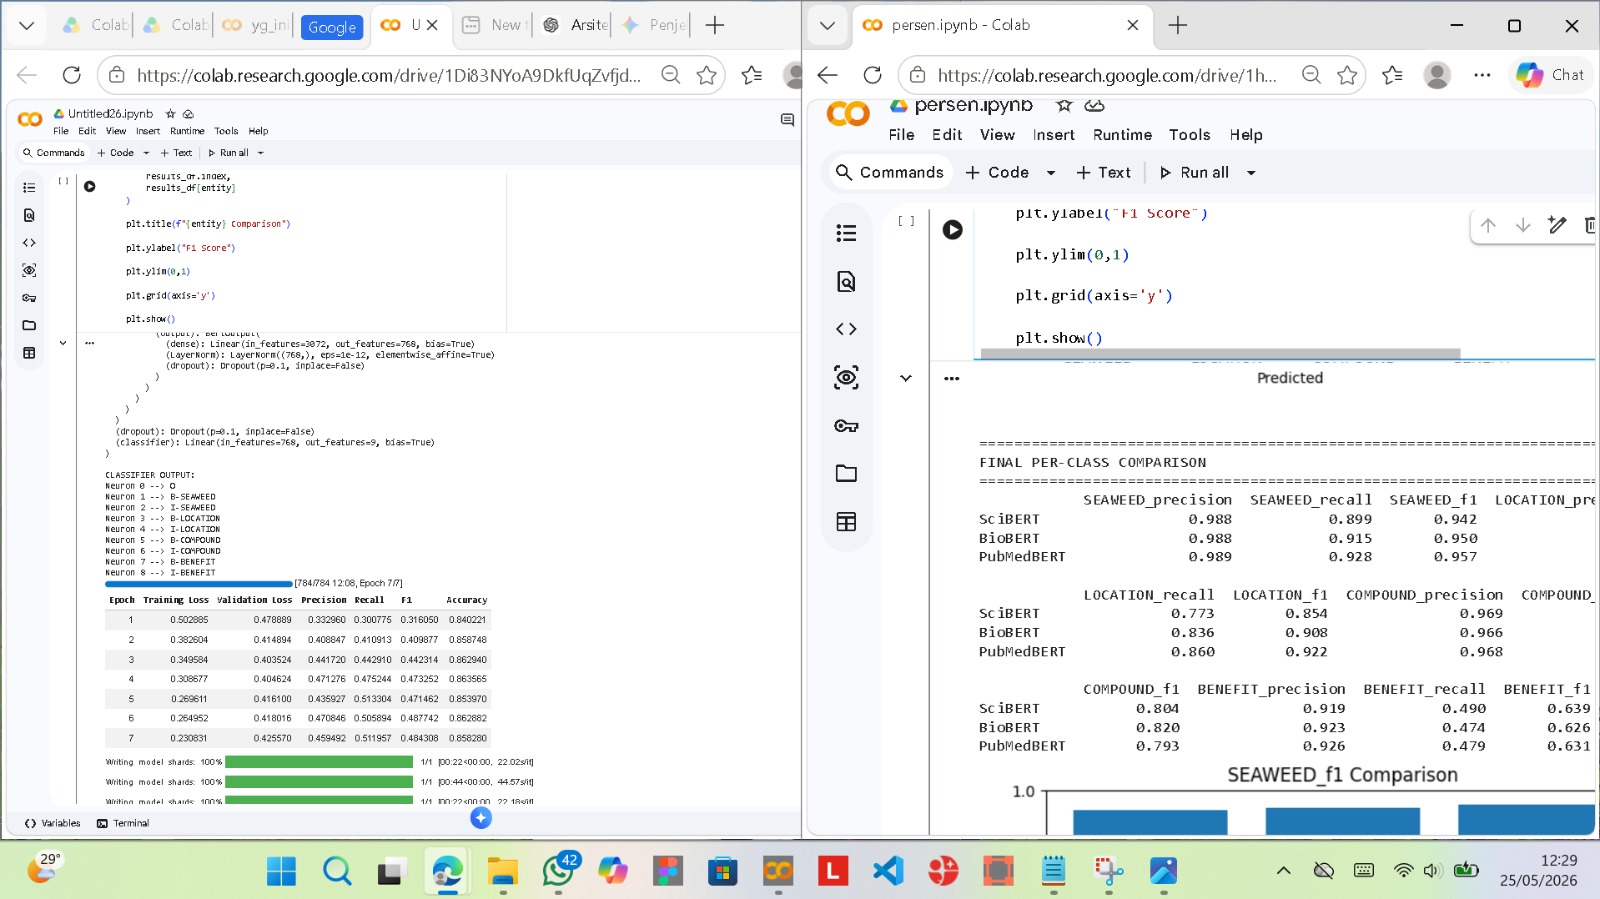The width and height of the screenshot is (1600, 899).
Task: Open Edge favorites list in persen.ipynb window
Action: click(x=1392, y=75)
